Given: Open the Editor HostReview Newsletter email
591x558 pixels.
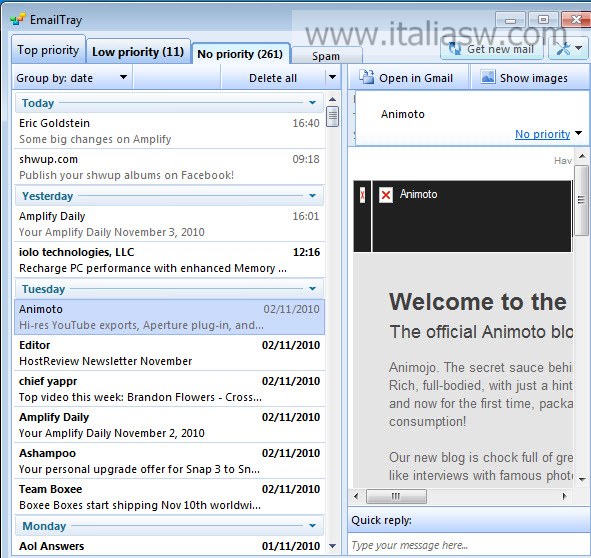Looking at the screenshot, I should tap(170, 353).
